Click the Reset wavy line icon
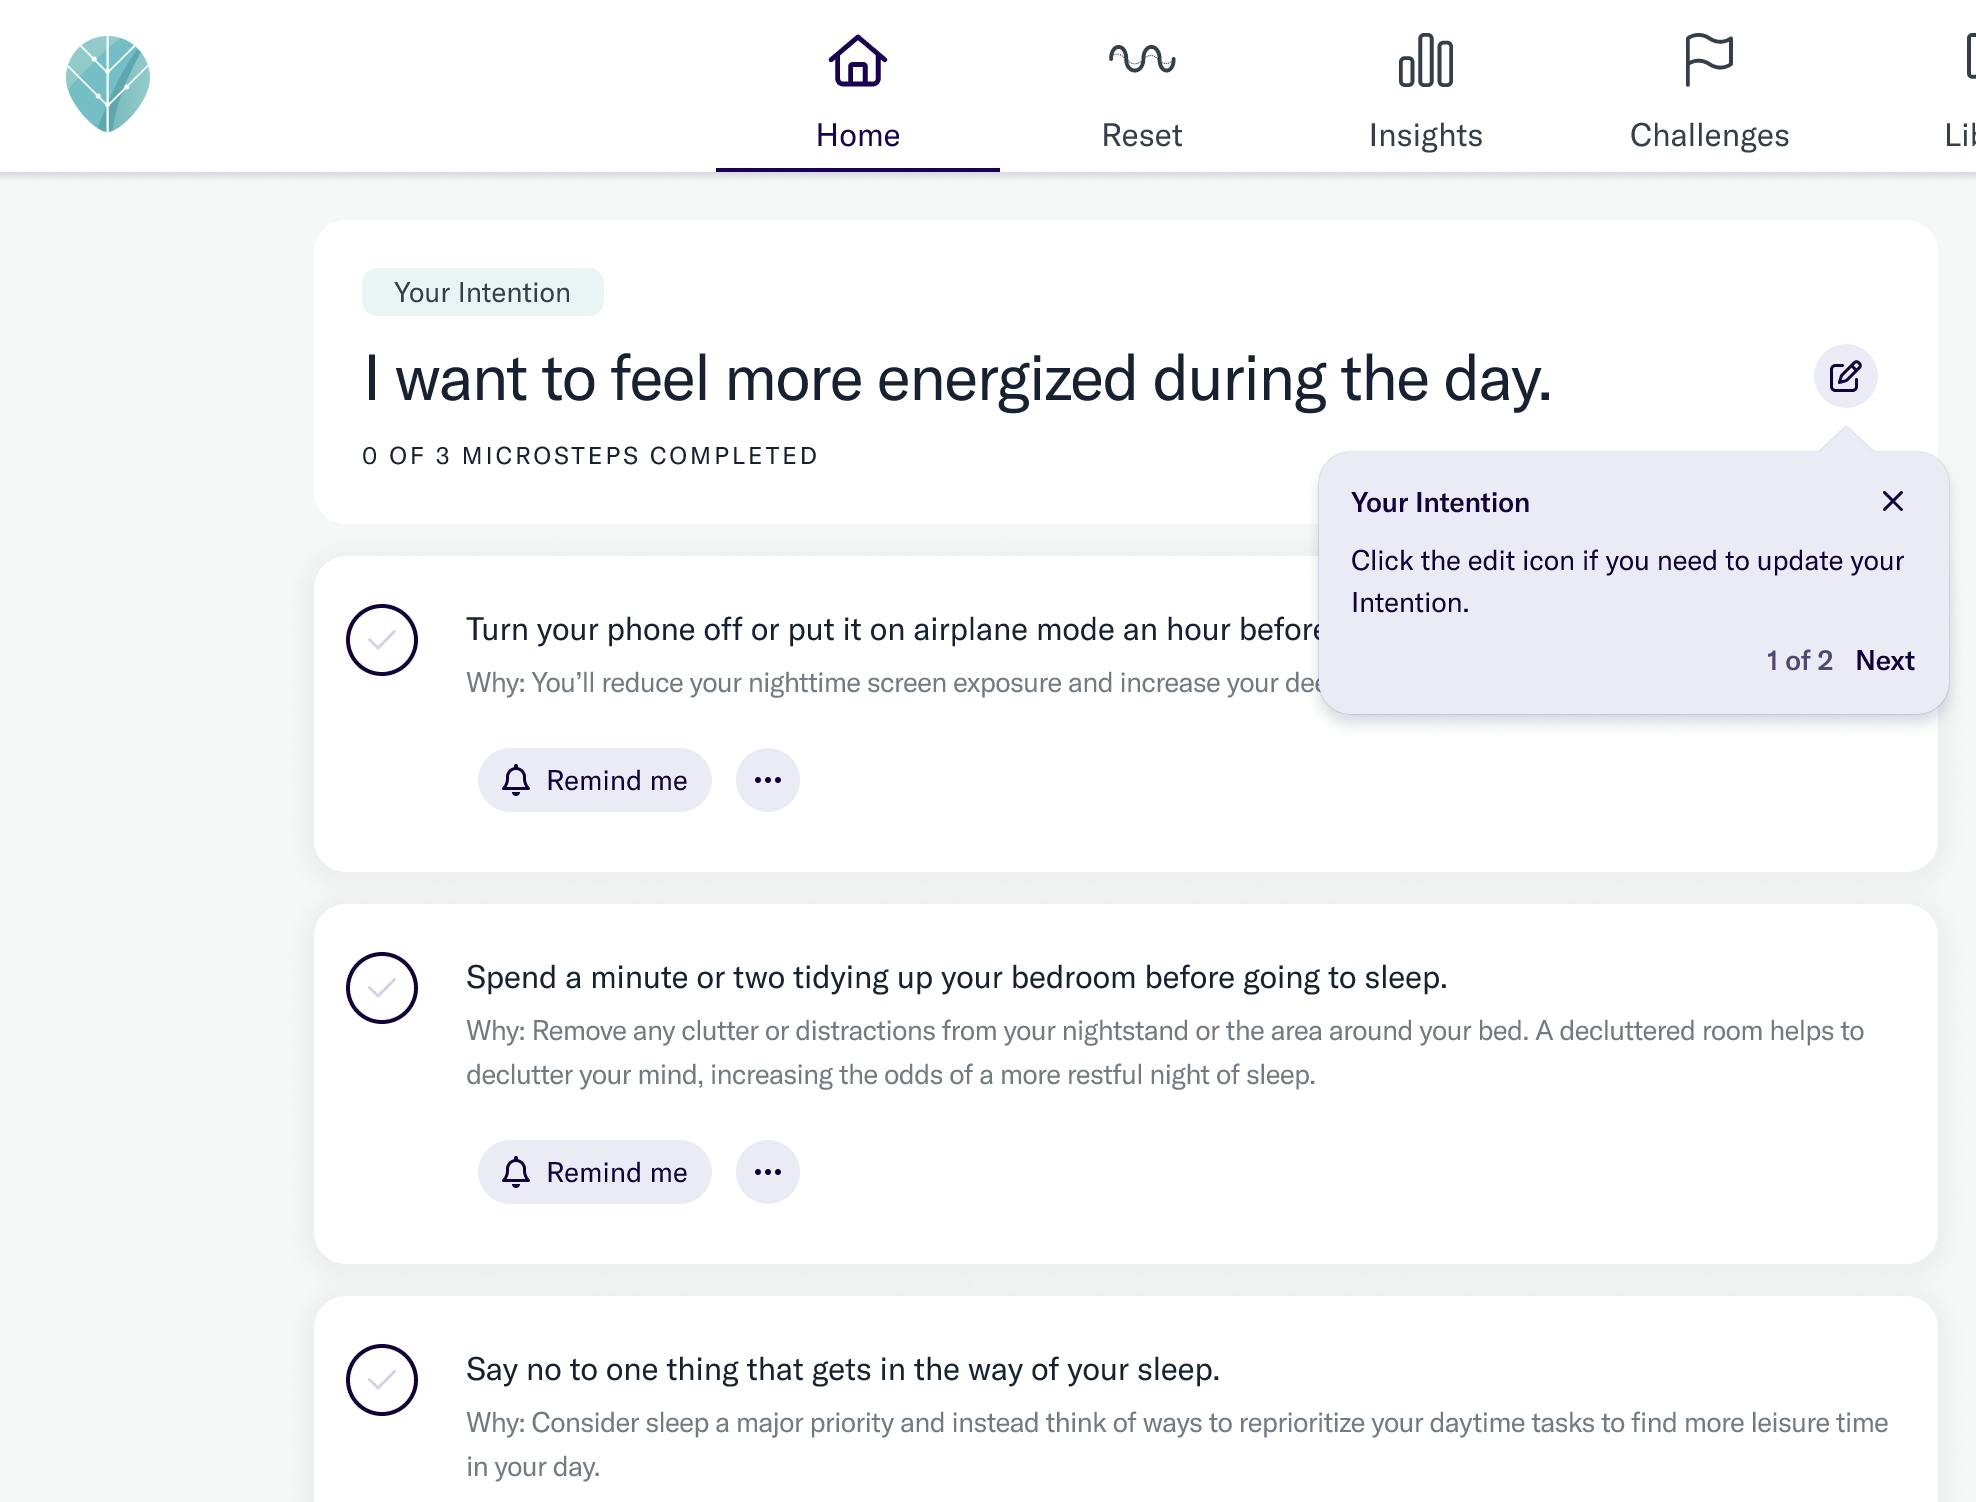The width and height of the screenshot is (1976, 1502). [1140, 60]
